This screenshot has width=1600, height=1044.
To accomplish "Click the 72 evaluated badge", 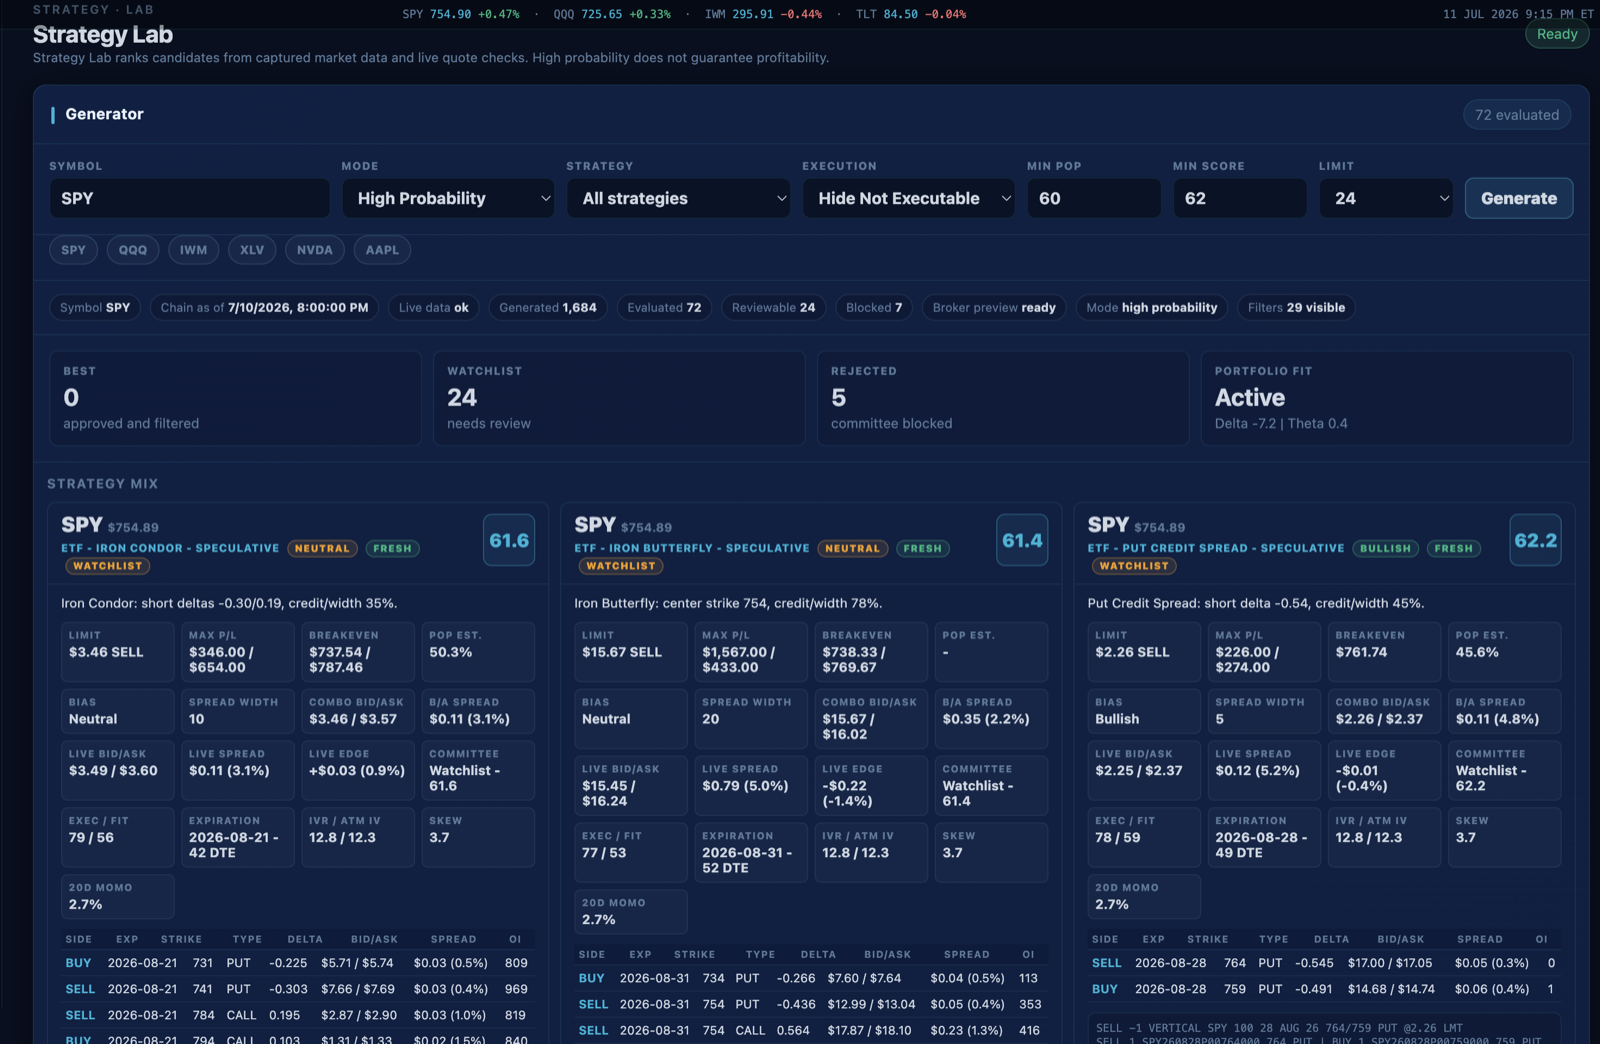I will click(1517, 115).
